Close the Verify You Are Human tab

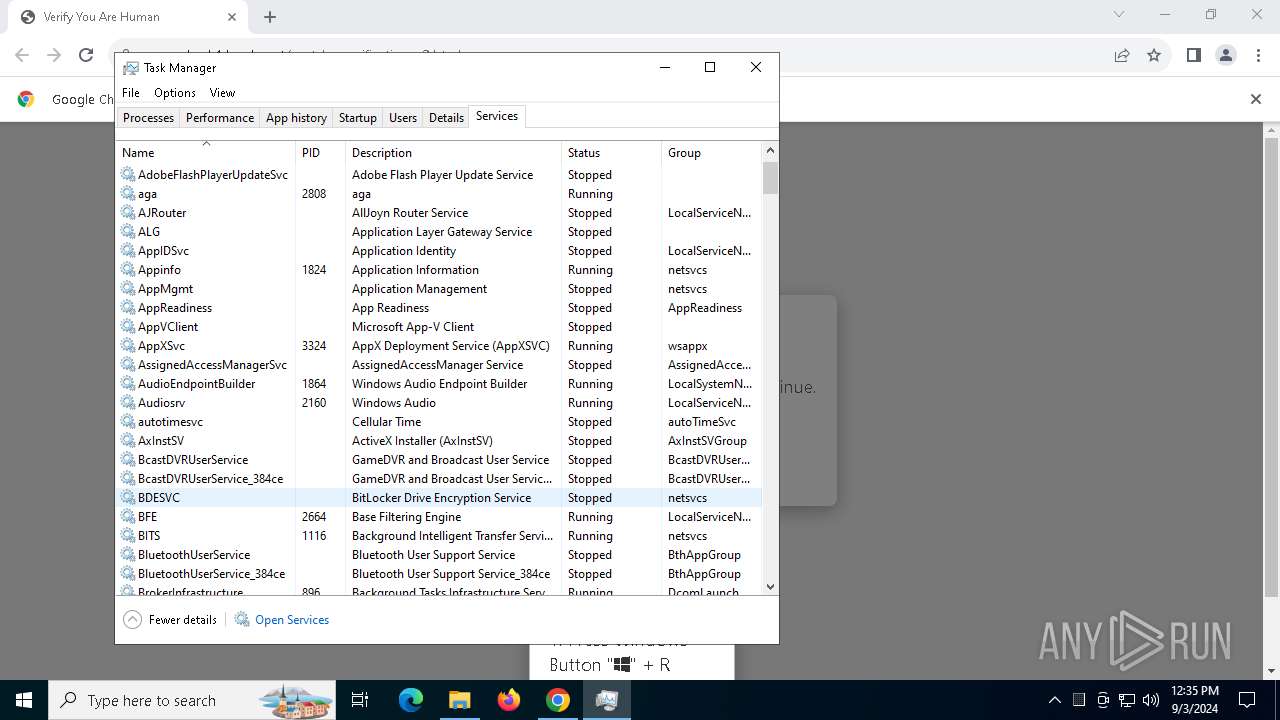pos(231,16)
